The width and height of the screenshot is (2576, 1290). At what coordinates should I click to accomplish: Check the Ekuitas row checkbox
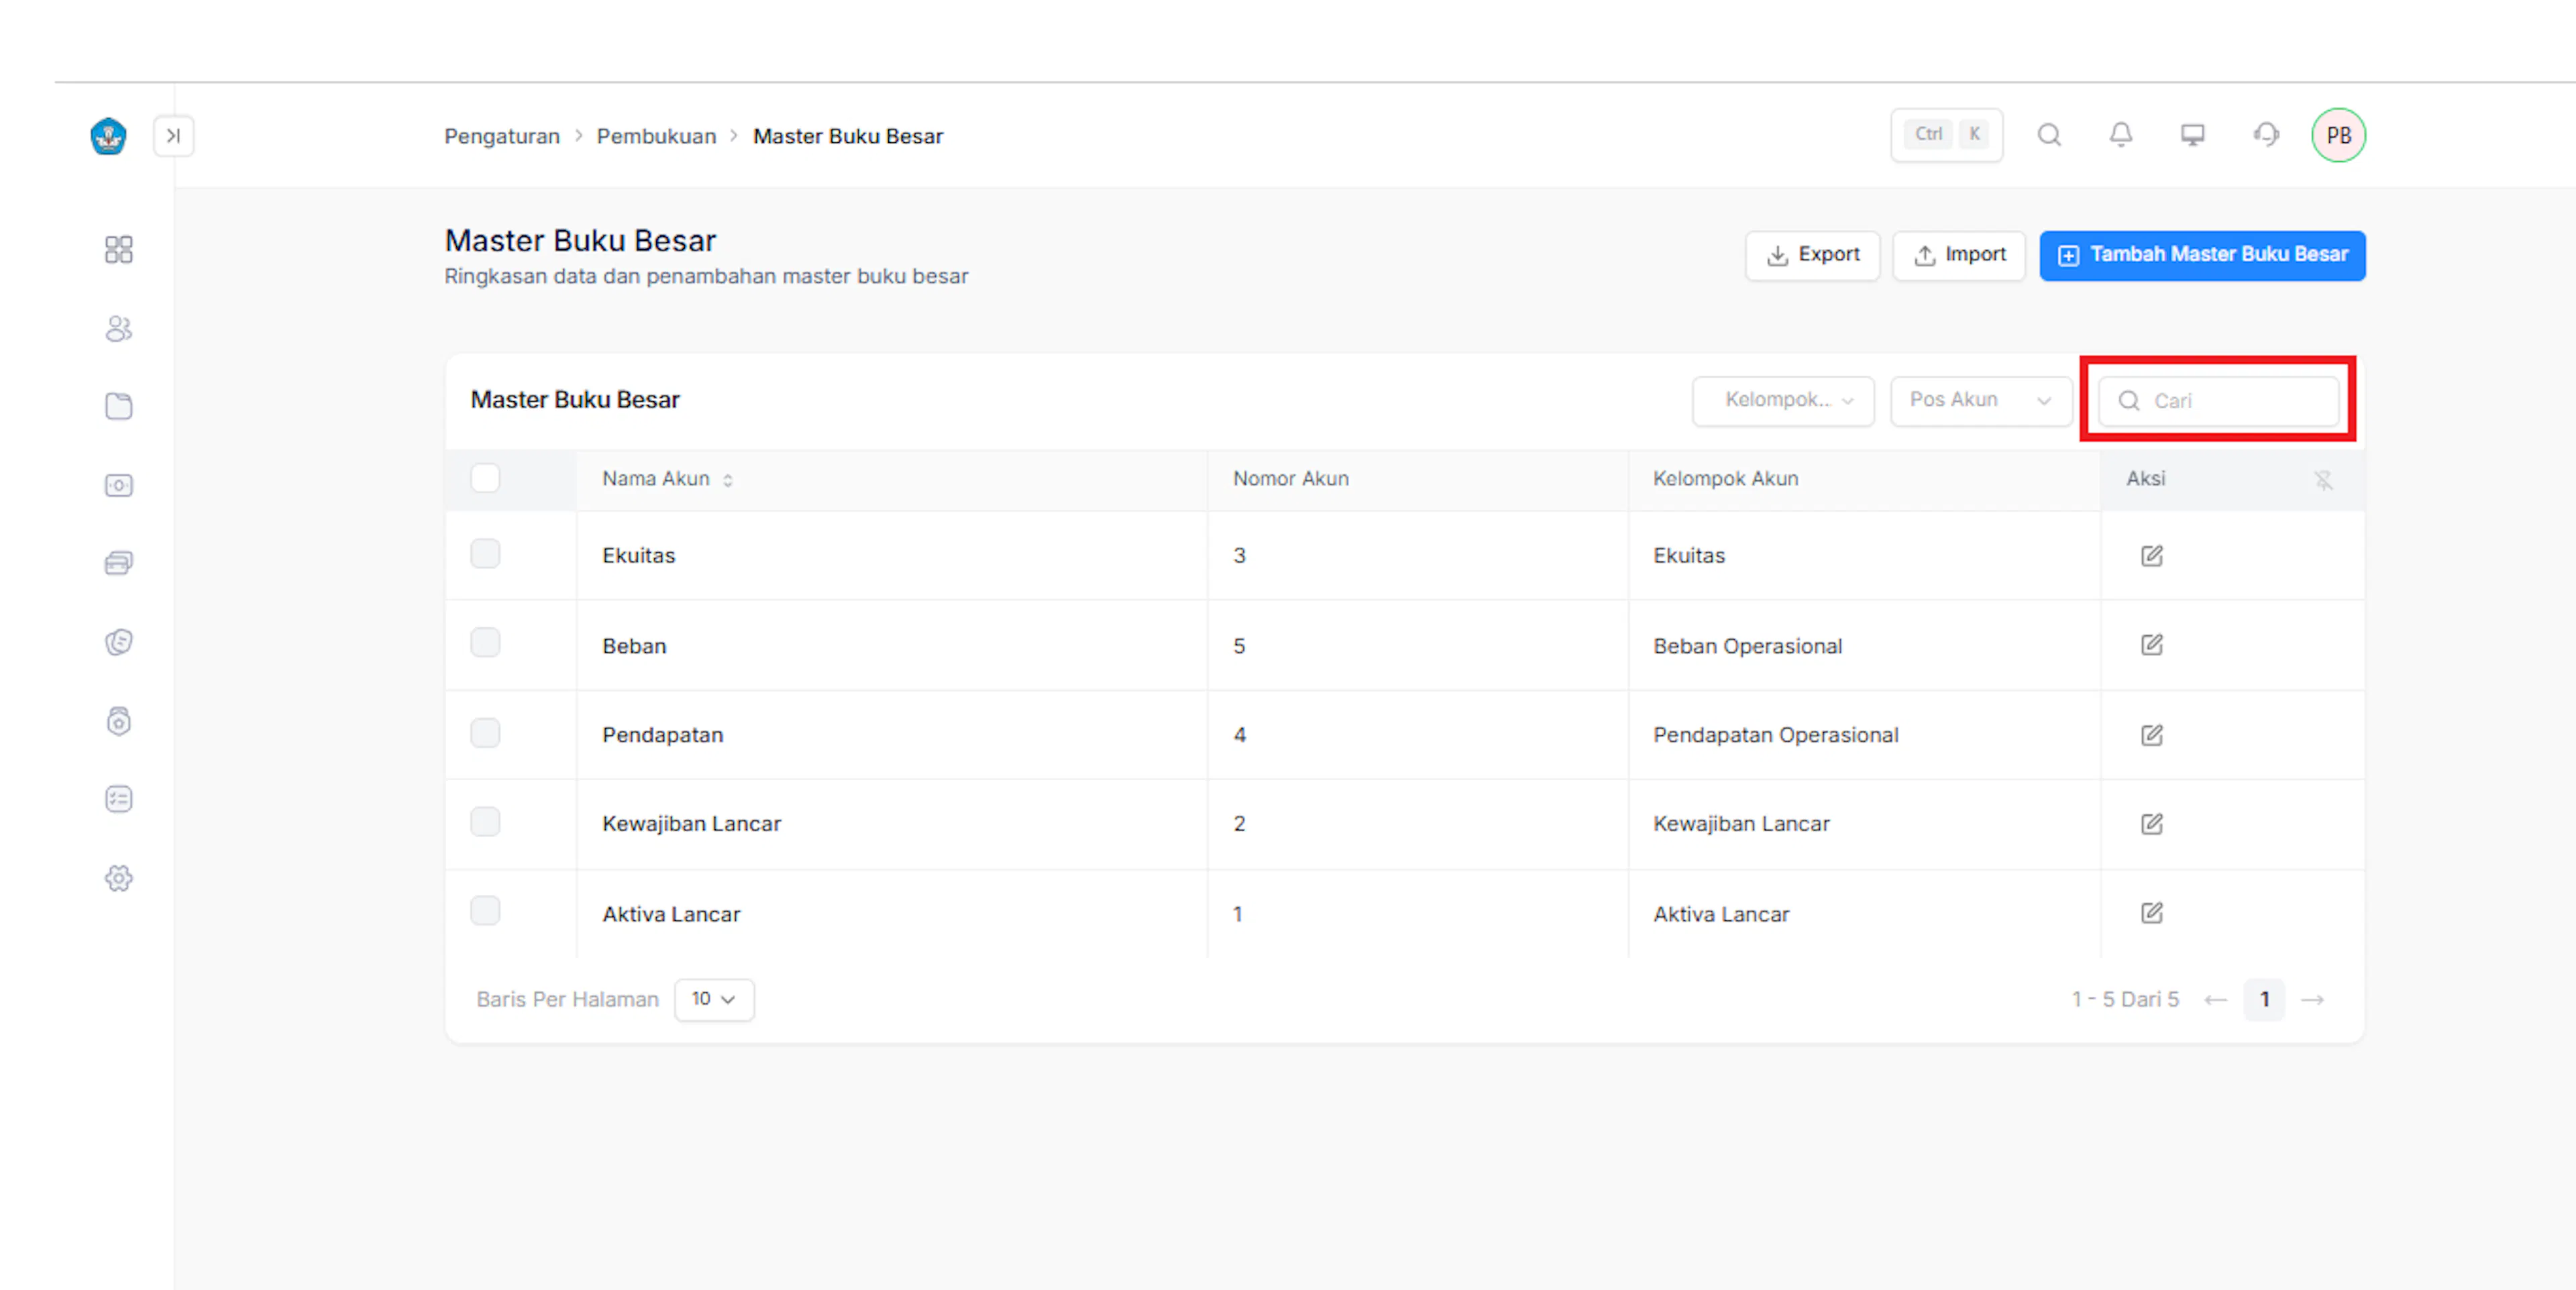(485, 553)
